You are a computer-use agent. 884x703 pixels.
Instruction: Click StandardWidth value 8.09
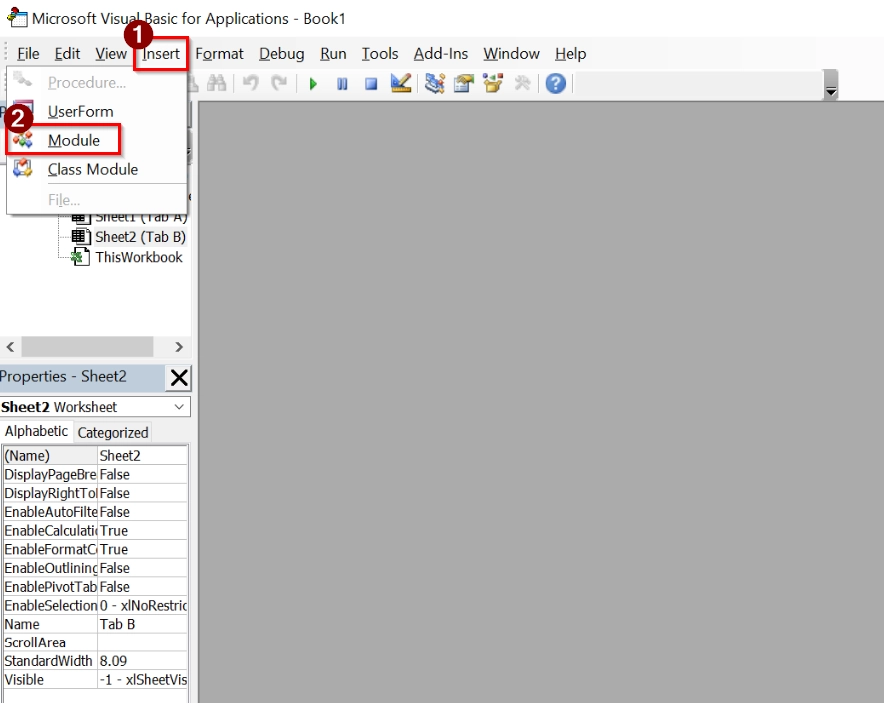tap(143, 661)
